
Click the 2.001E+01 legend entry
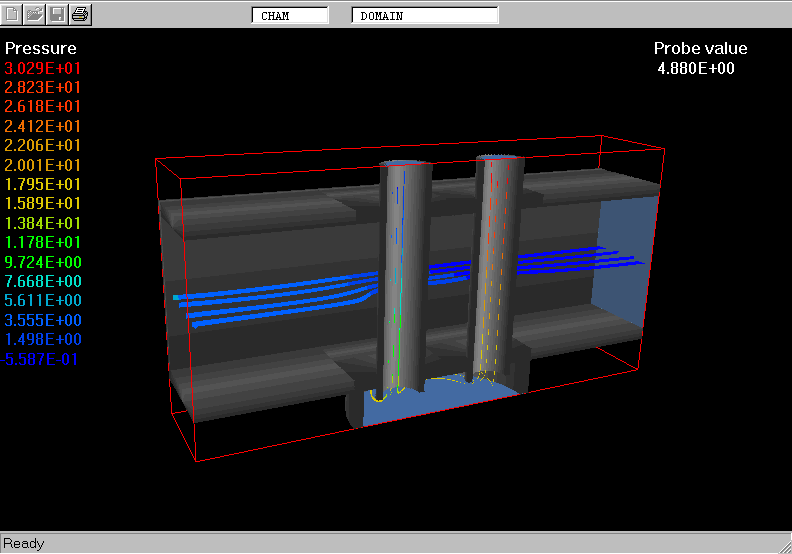click(43, 165)
